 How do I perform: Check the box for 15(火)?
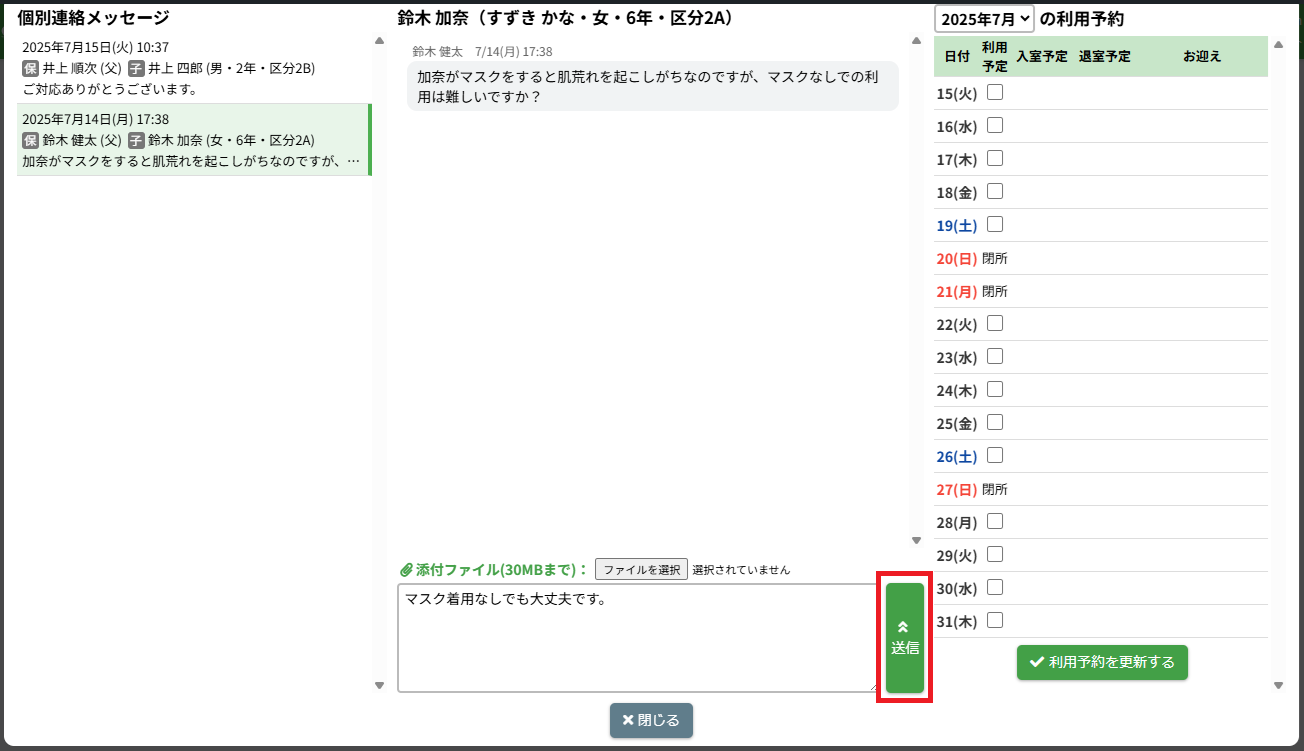pos(995,93)
